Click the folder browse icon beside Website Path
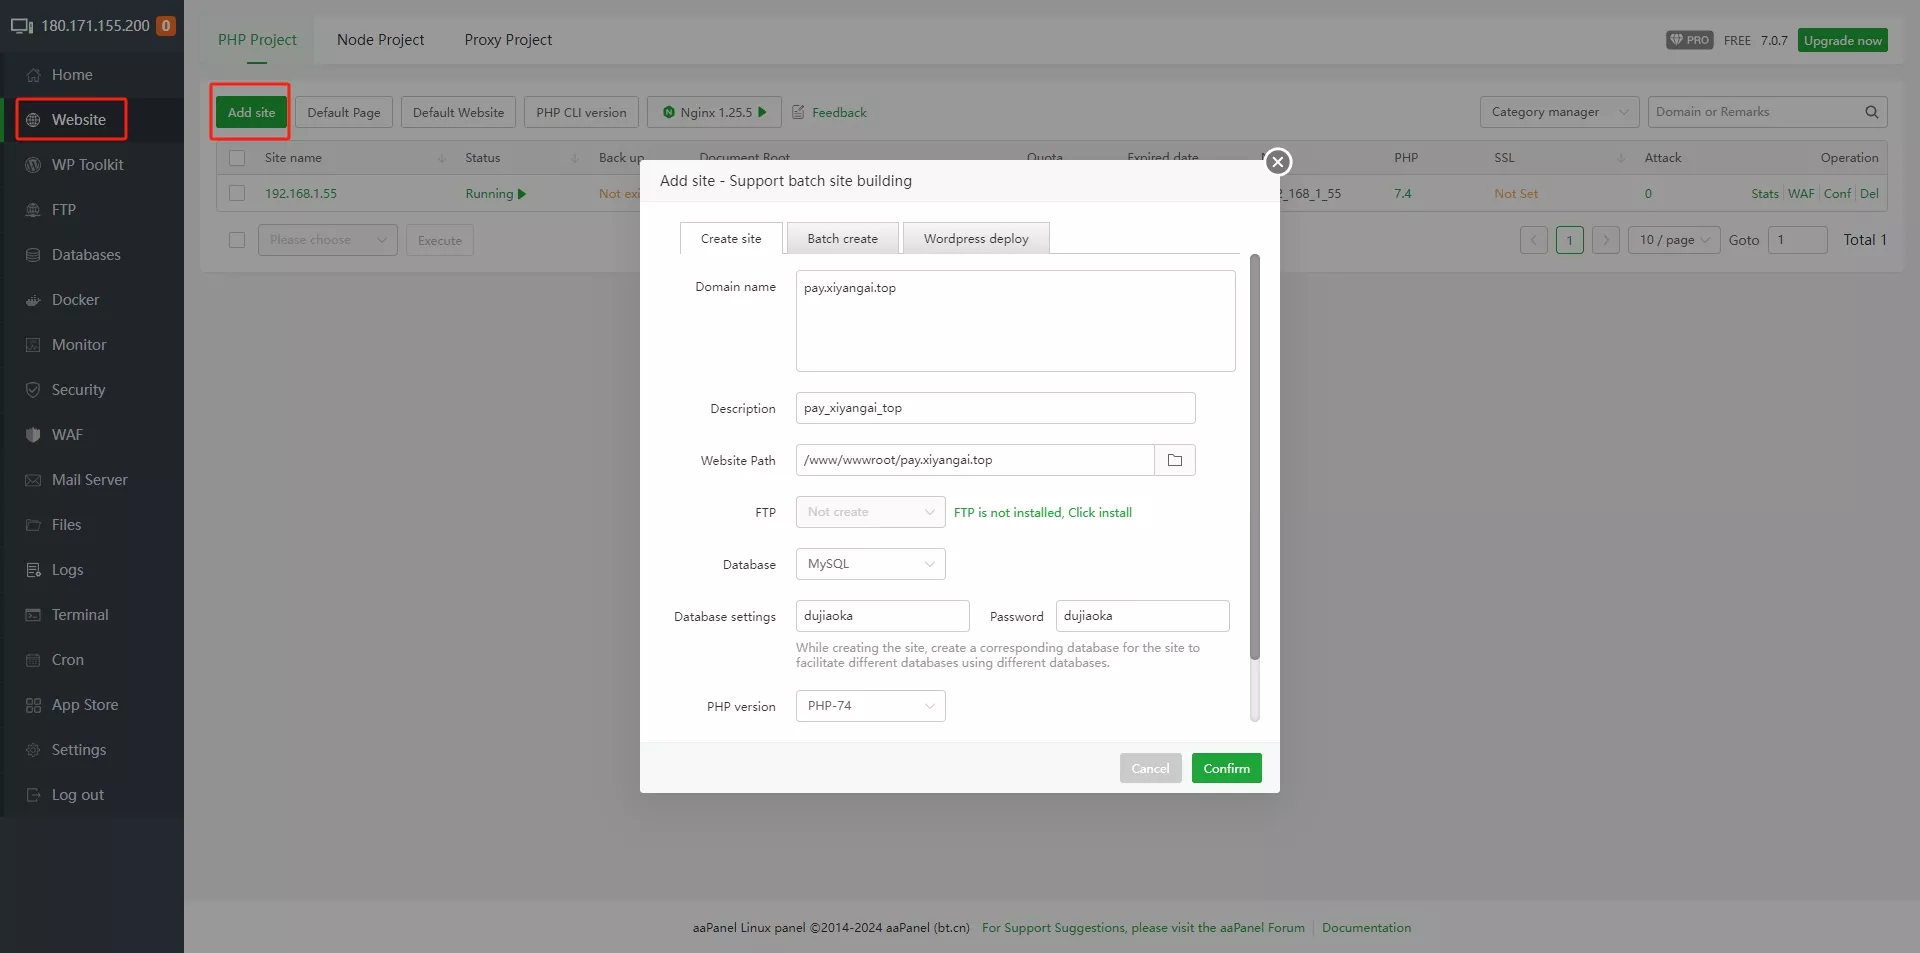The height and width of the screenshot is (953, 1920). click(x=1175, y=460)
